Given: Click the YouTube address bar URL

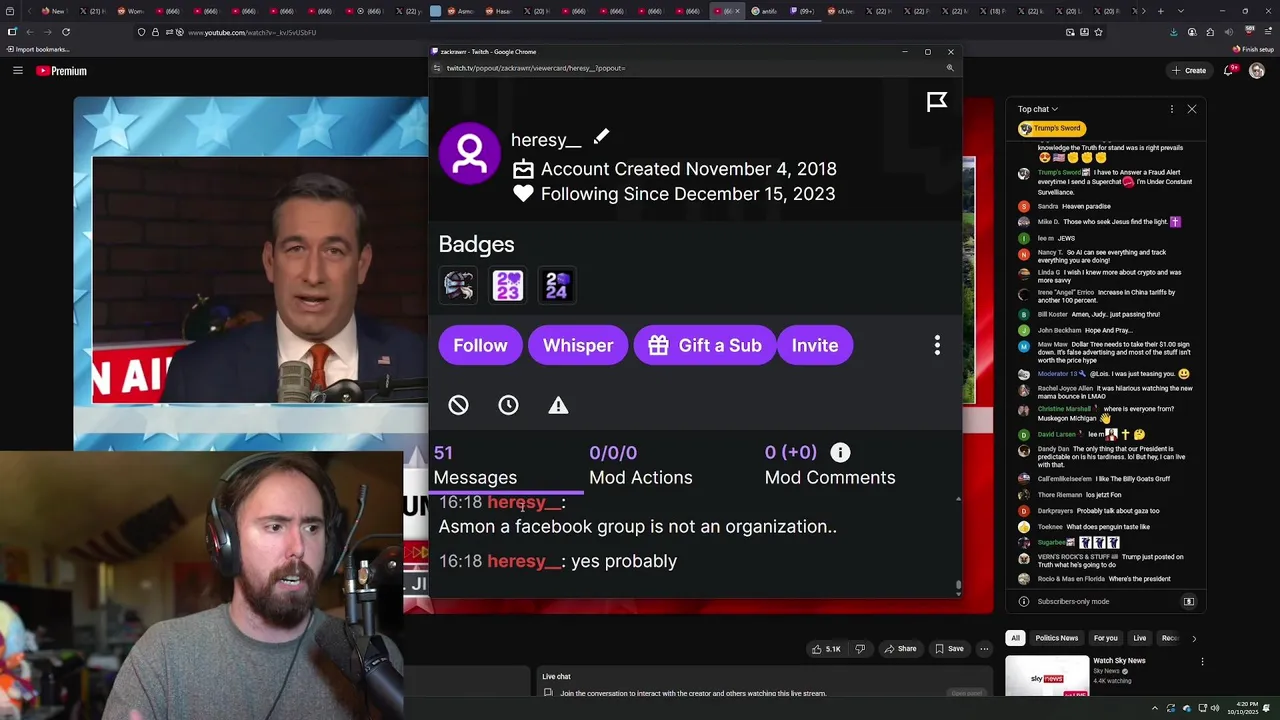Looking at the screenshot, I should (252, 32).
